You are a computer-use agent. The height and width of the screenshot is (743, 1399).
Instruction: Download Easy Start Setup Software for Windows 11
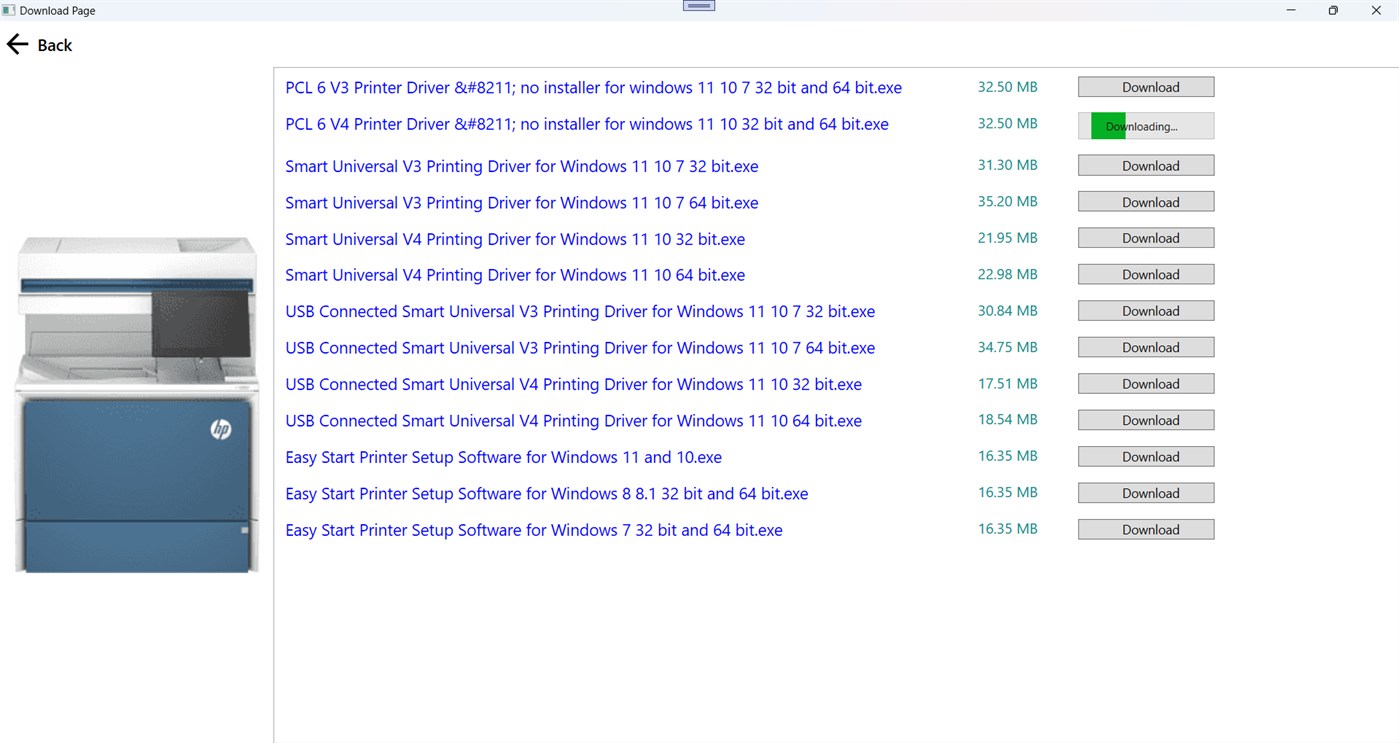pyautogui.click(x=1145, y=456)
